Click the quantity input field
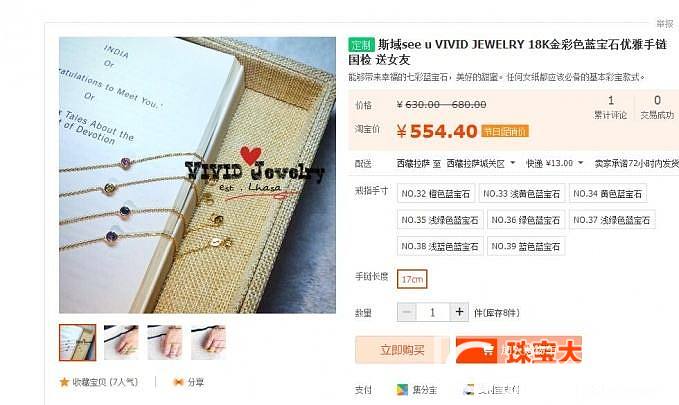This screenshot has width=679, height=405. point(433,312)
